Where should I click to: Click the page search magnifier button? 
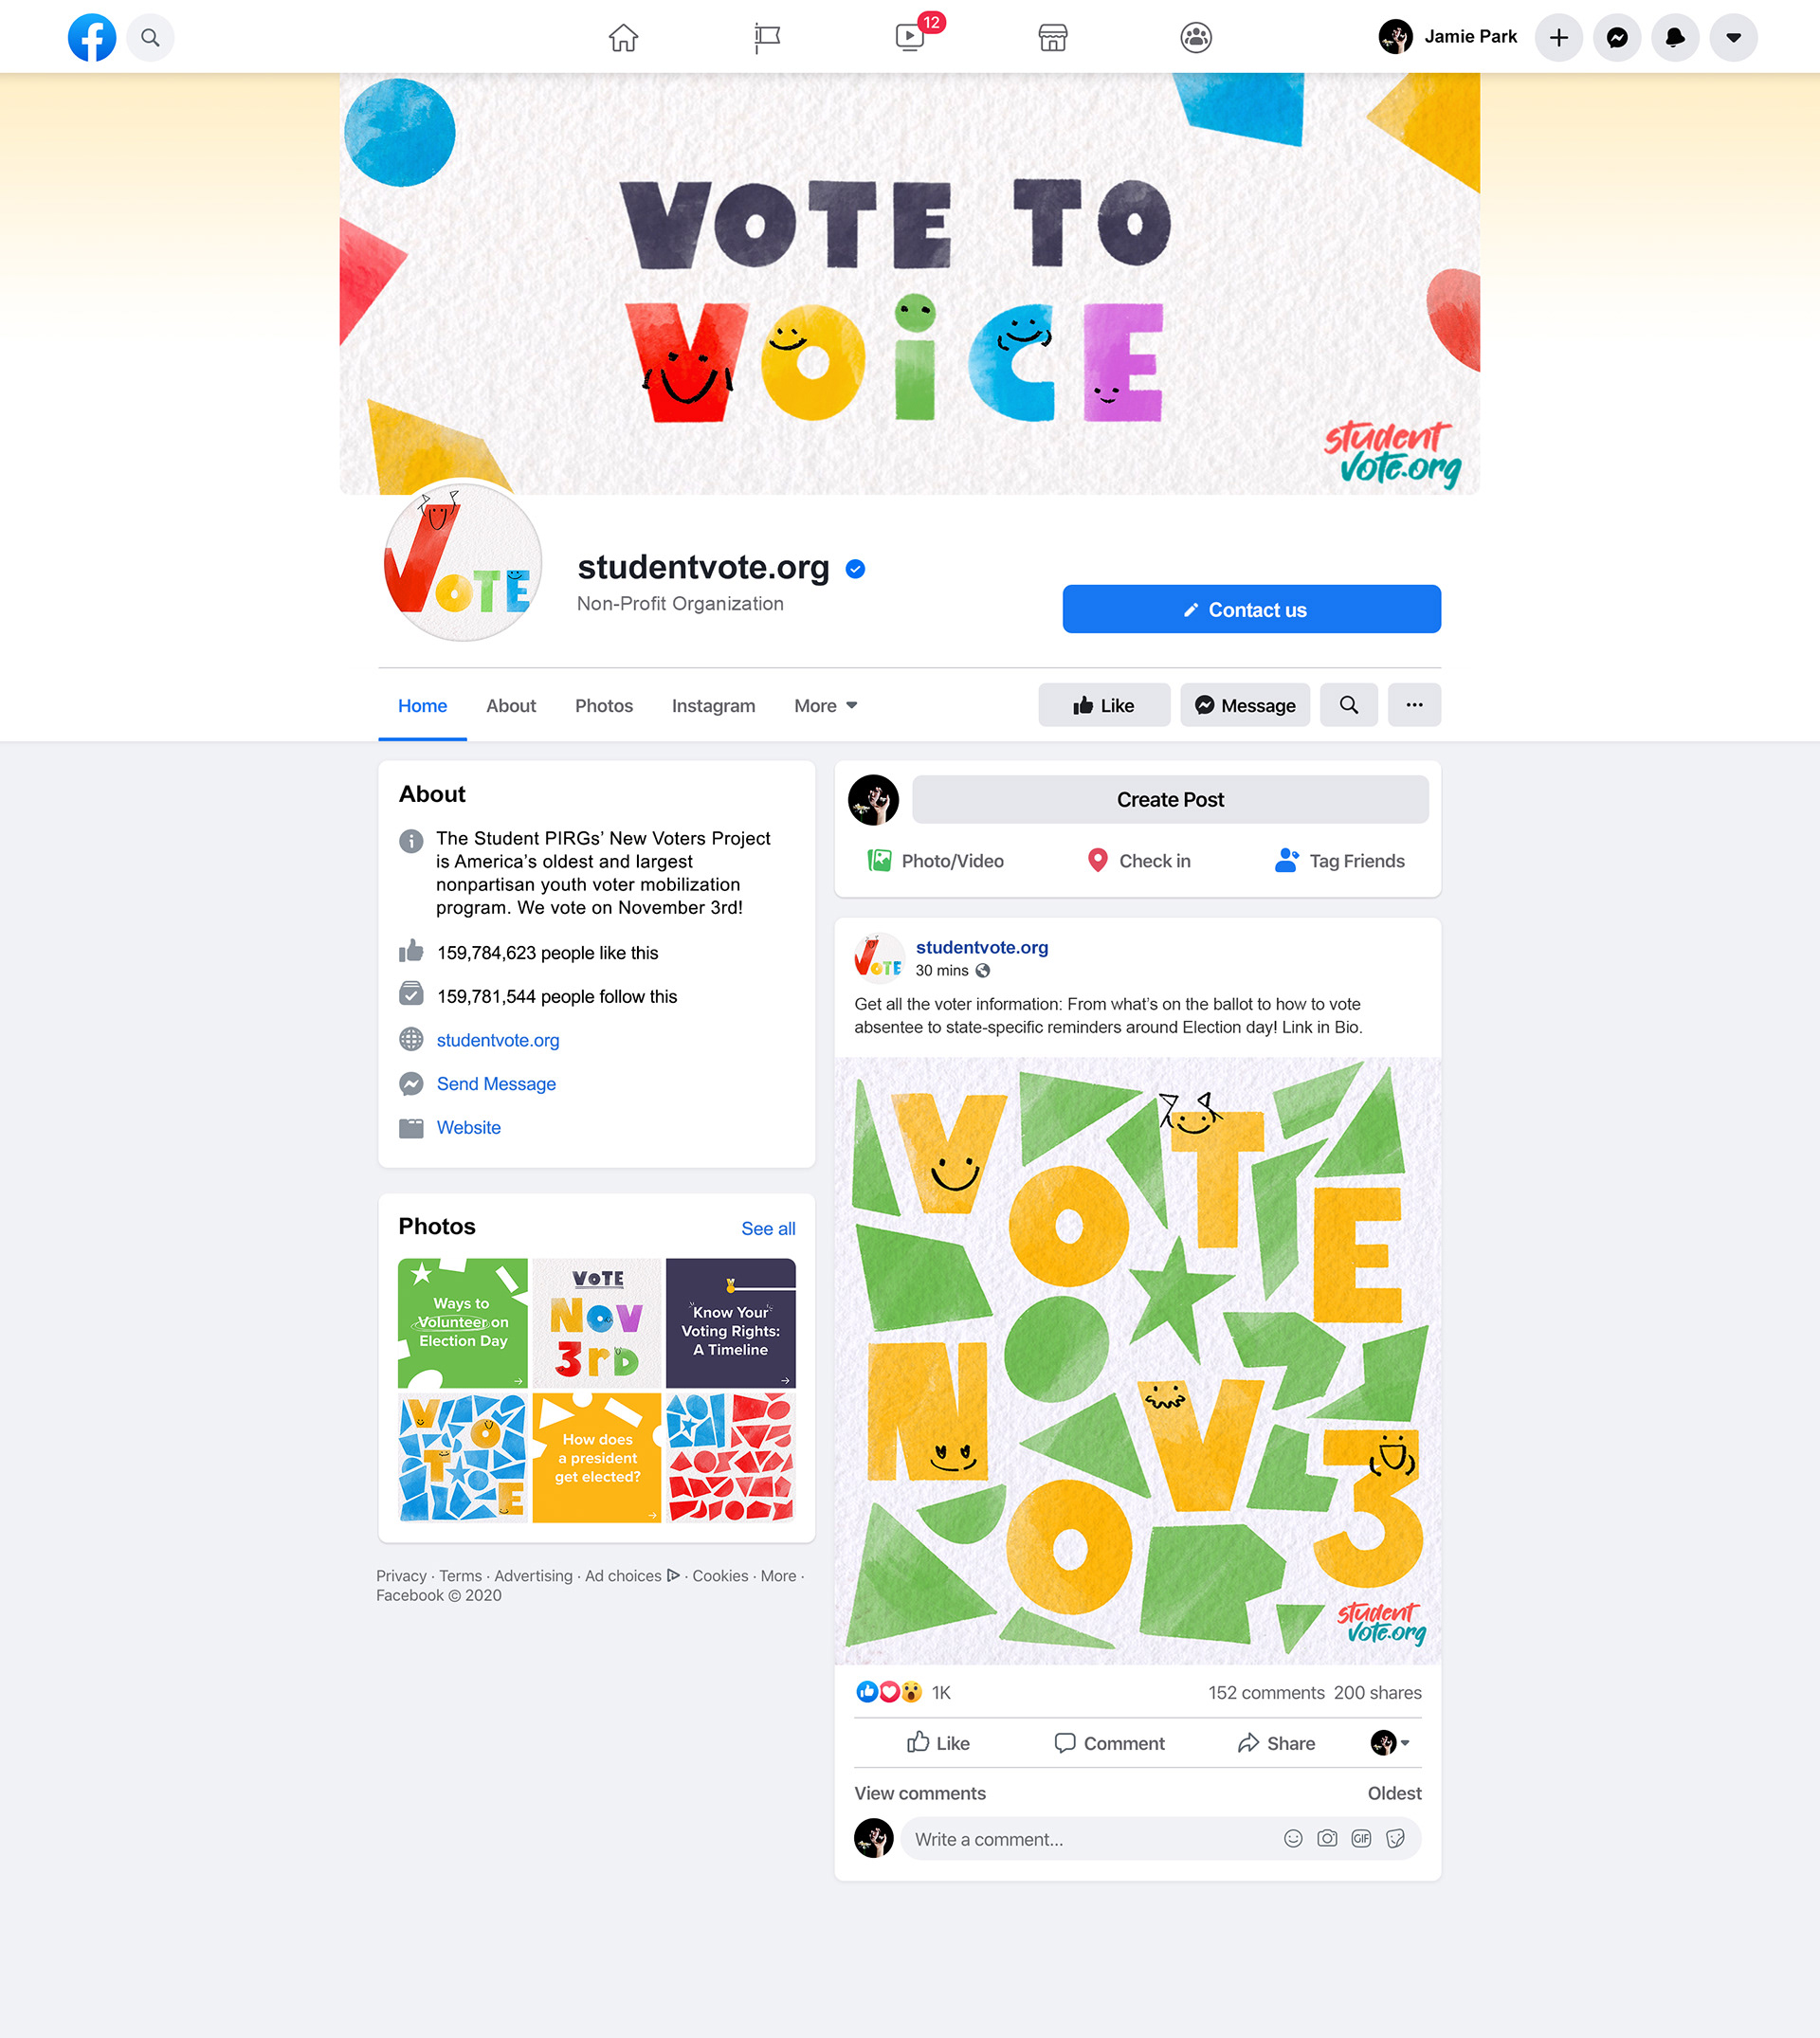pyautogui.click(x=1348, y=705)
